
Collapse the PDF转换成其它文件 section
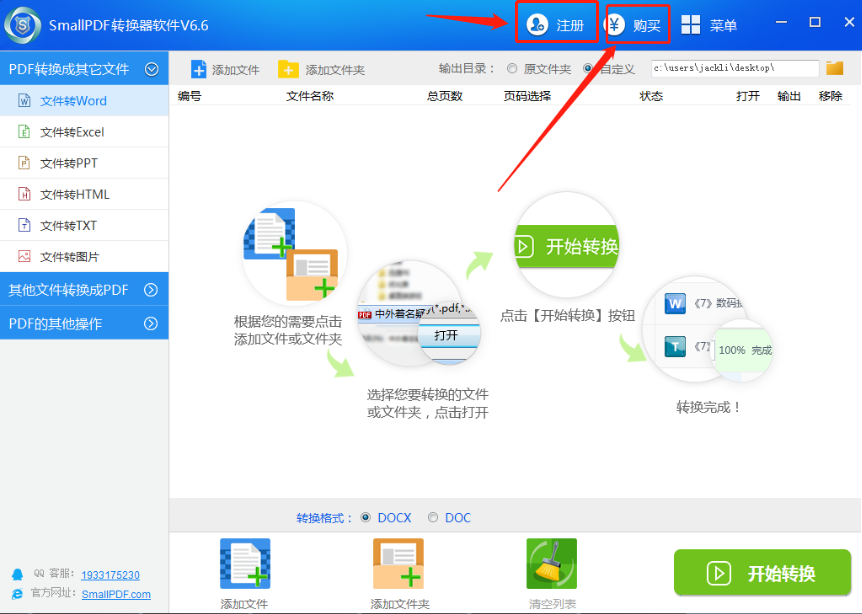click(84, 69)
